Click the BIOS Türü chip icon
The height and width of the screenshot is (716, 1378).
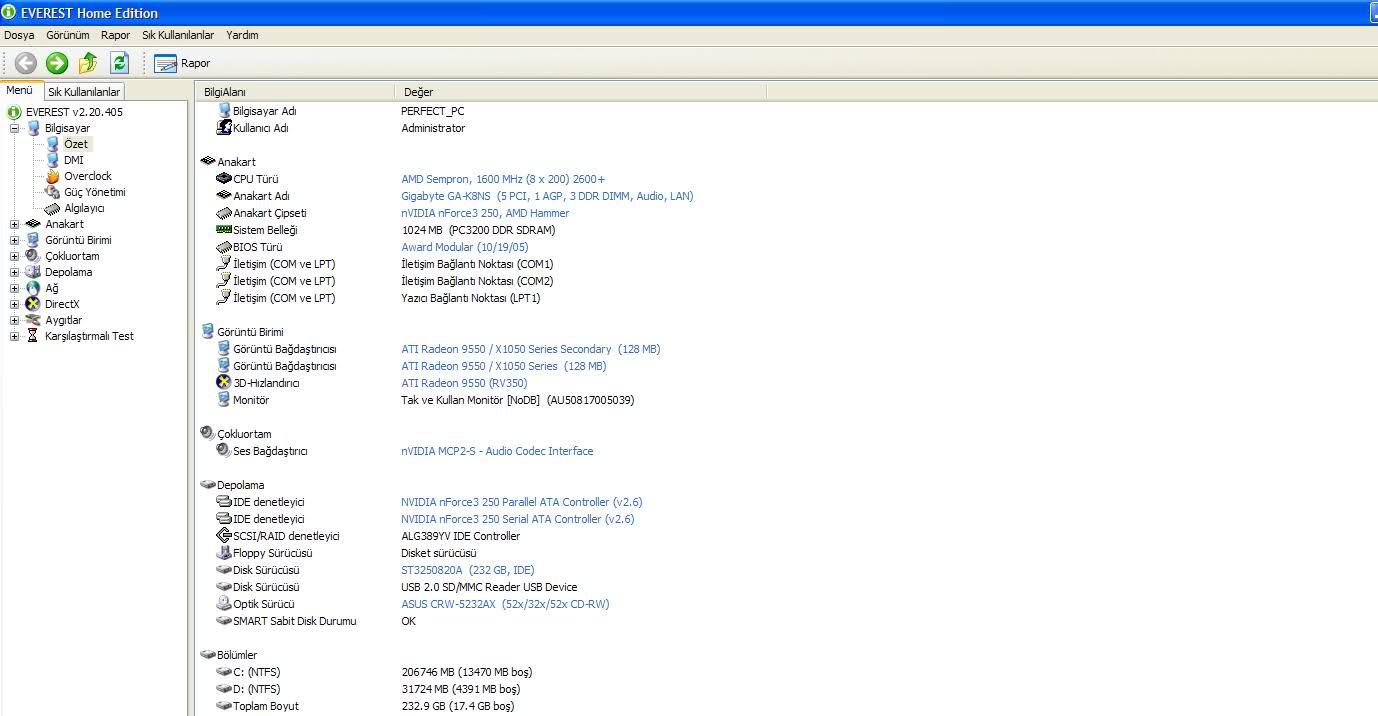tap(224, 247)
